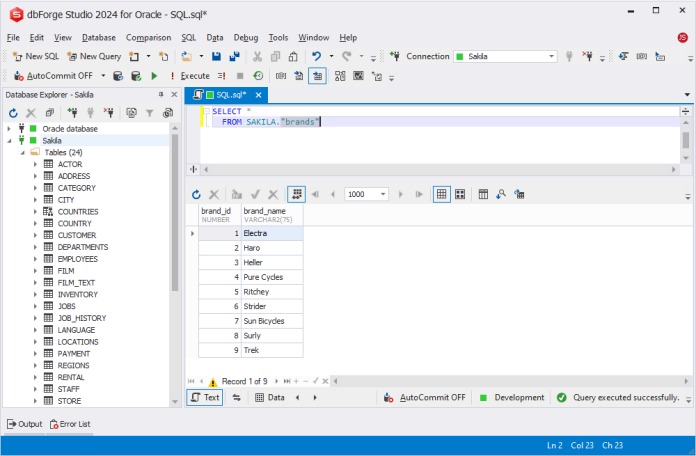Viewport: 696px width, 456px height.
Task: Expand the FILM table node
Action: (x=35, y=271)
